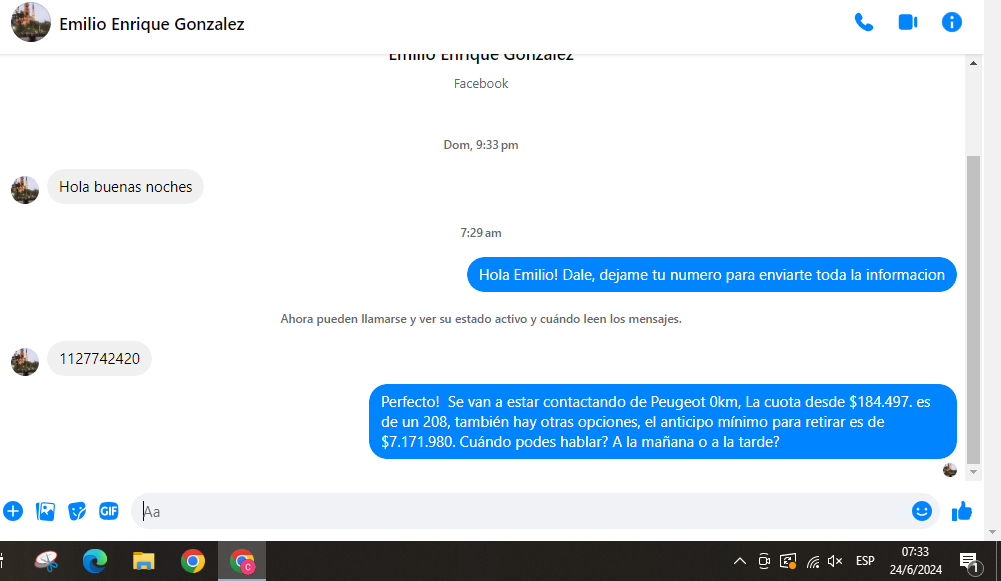Select the Hola buenas noches message

click(x=125, y=187)
